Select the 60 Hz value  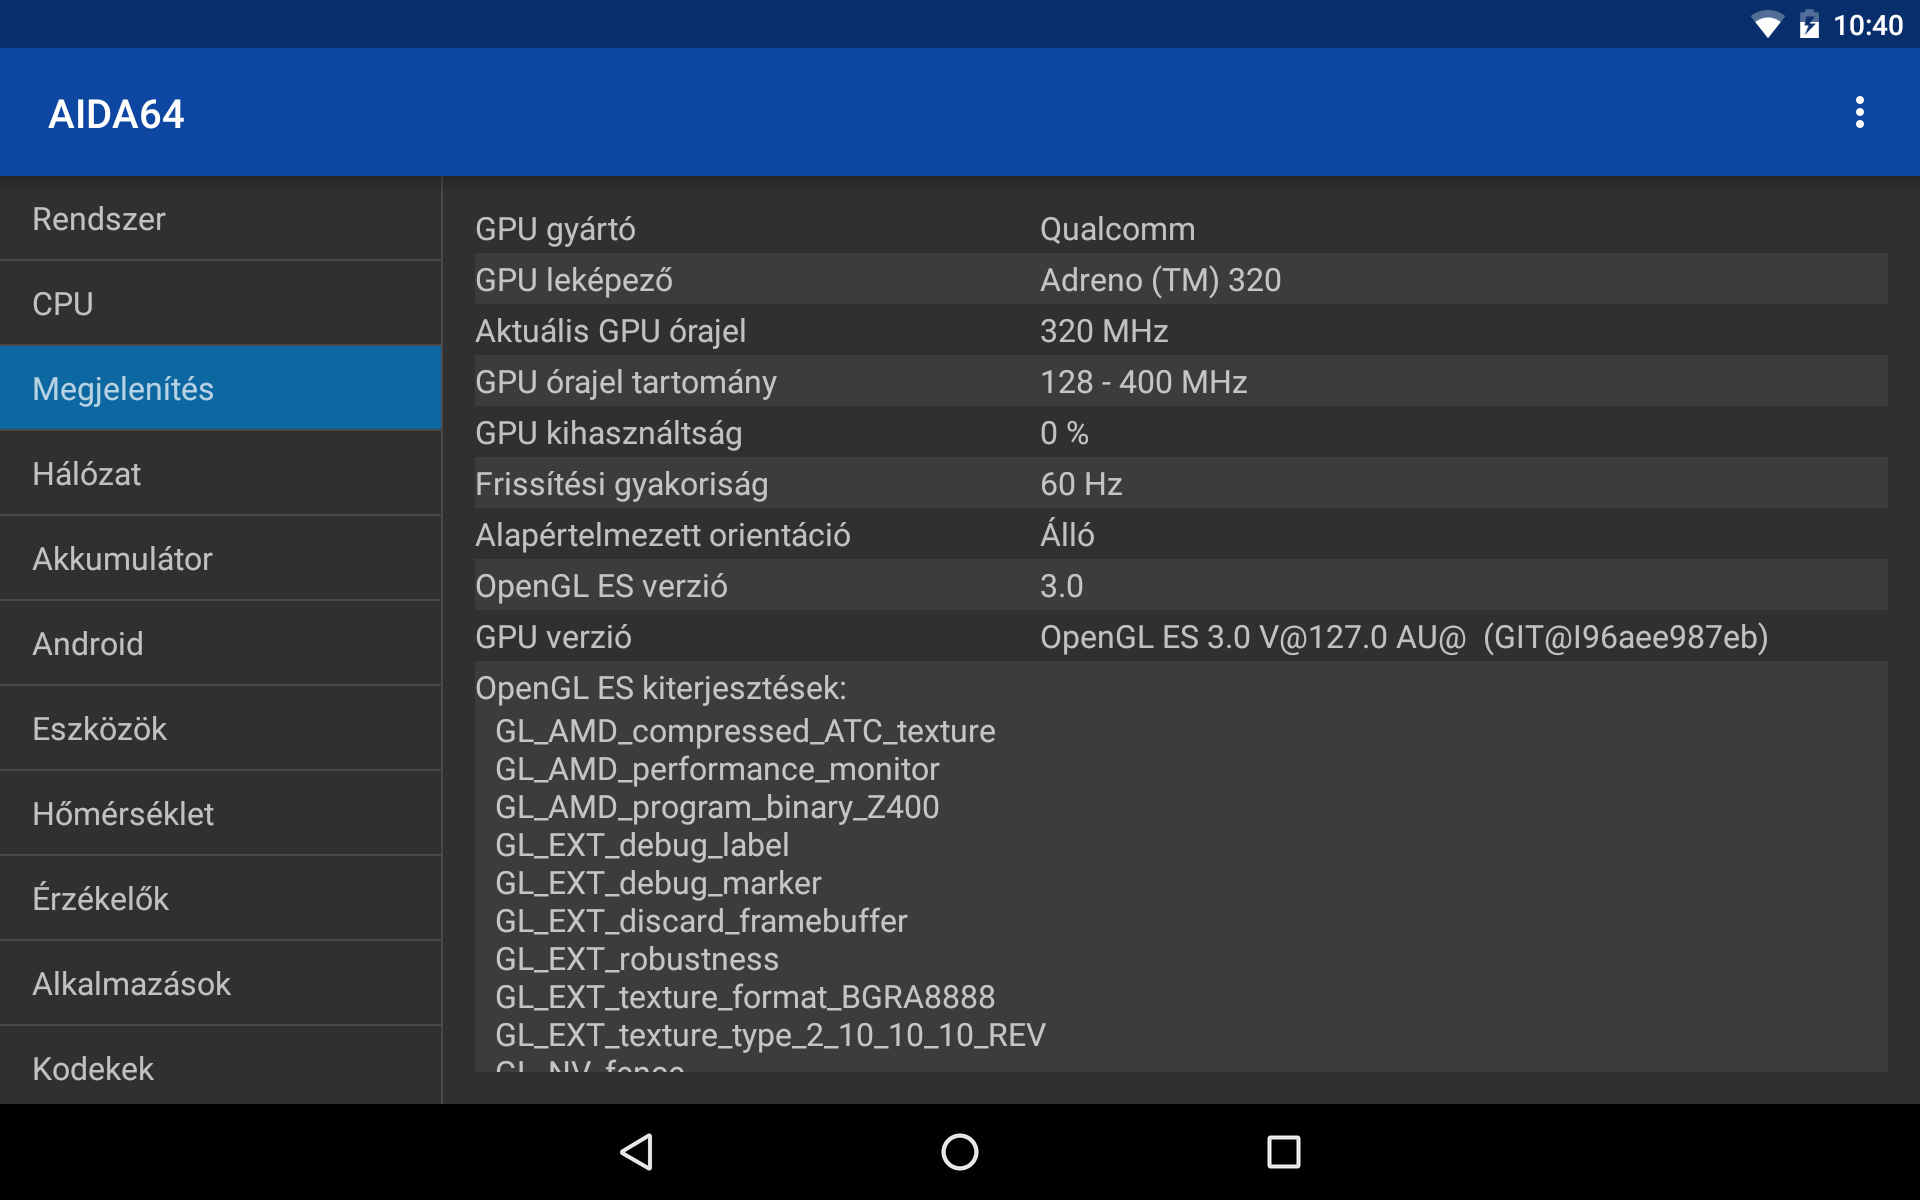[x=1081, y=484]
